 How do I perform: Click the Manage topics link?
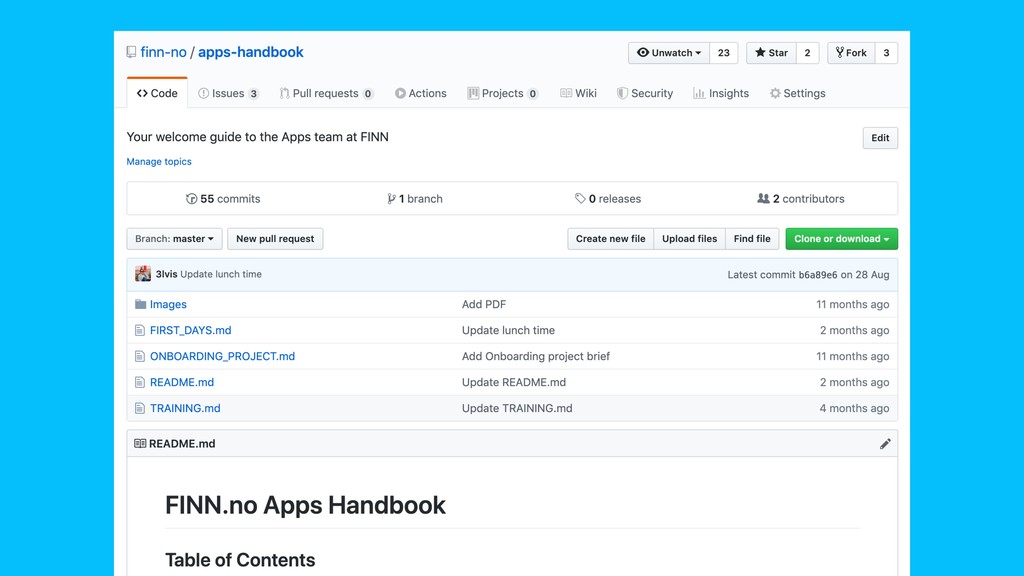point(159,161)
